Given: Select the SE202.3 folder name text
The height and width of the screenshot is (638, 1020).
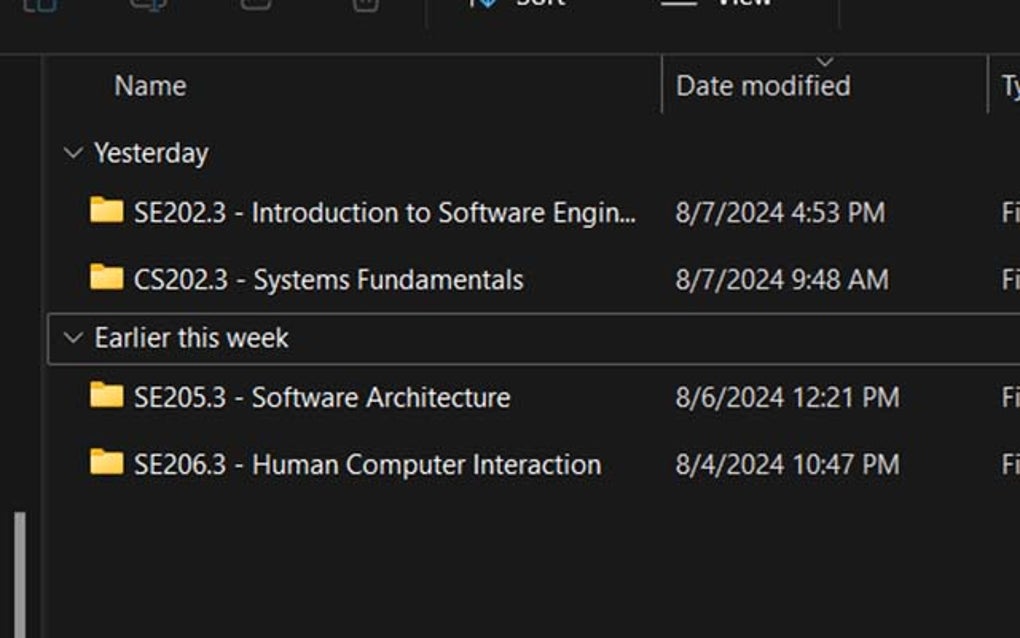Looking at the screenshot, I should coord(384,212).
